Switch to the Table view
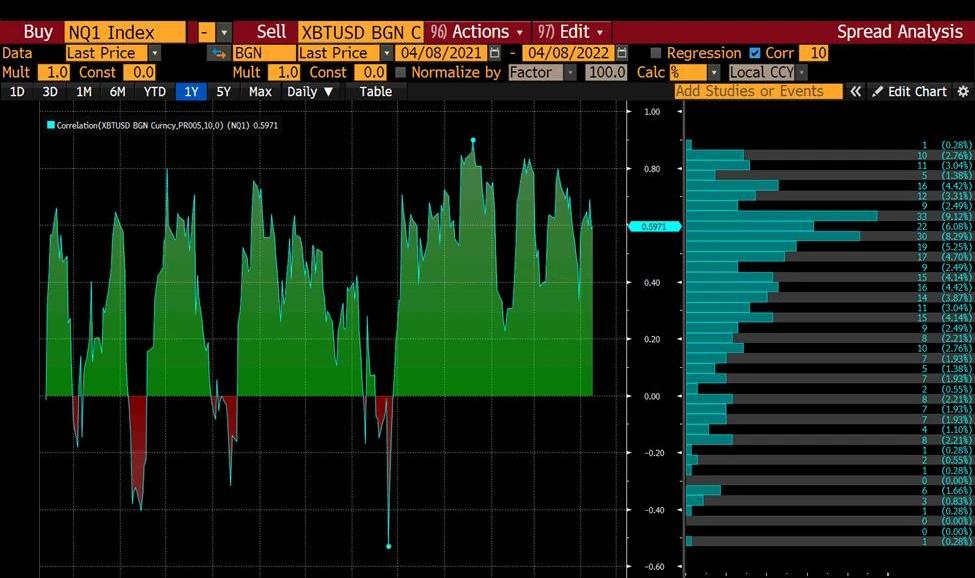975x578 pixels. tap(376, 91)
